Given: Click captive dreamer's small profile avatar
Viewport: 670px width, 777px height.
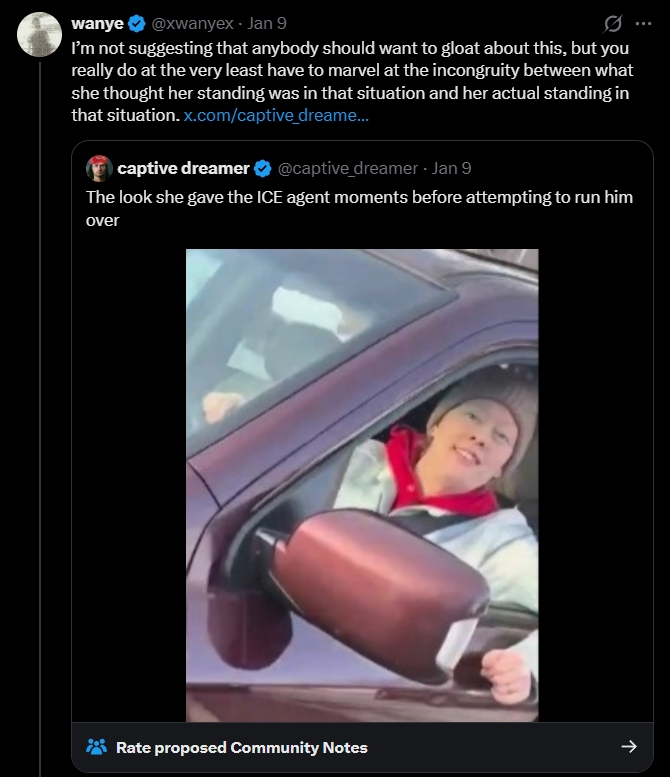Looking at the screenshot, I should pos(98,168).
